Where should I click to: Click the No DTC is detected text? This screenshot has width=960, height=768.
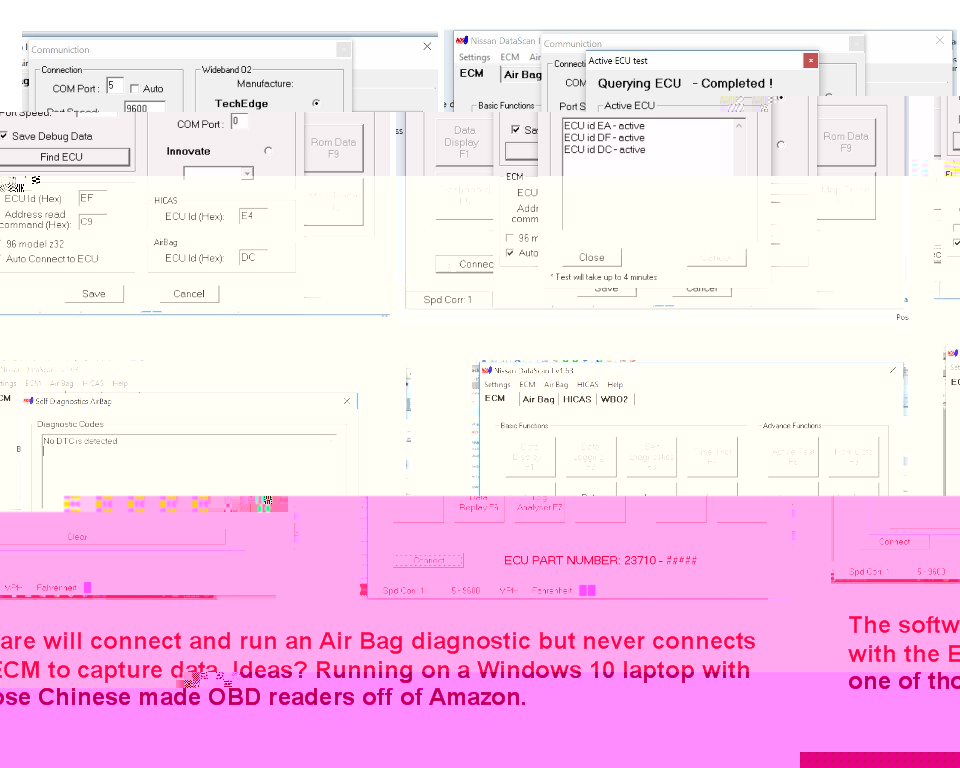tap(80, 441)
